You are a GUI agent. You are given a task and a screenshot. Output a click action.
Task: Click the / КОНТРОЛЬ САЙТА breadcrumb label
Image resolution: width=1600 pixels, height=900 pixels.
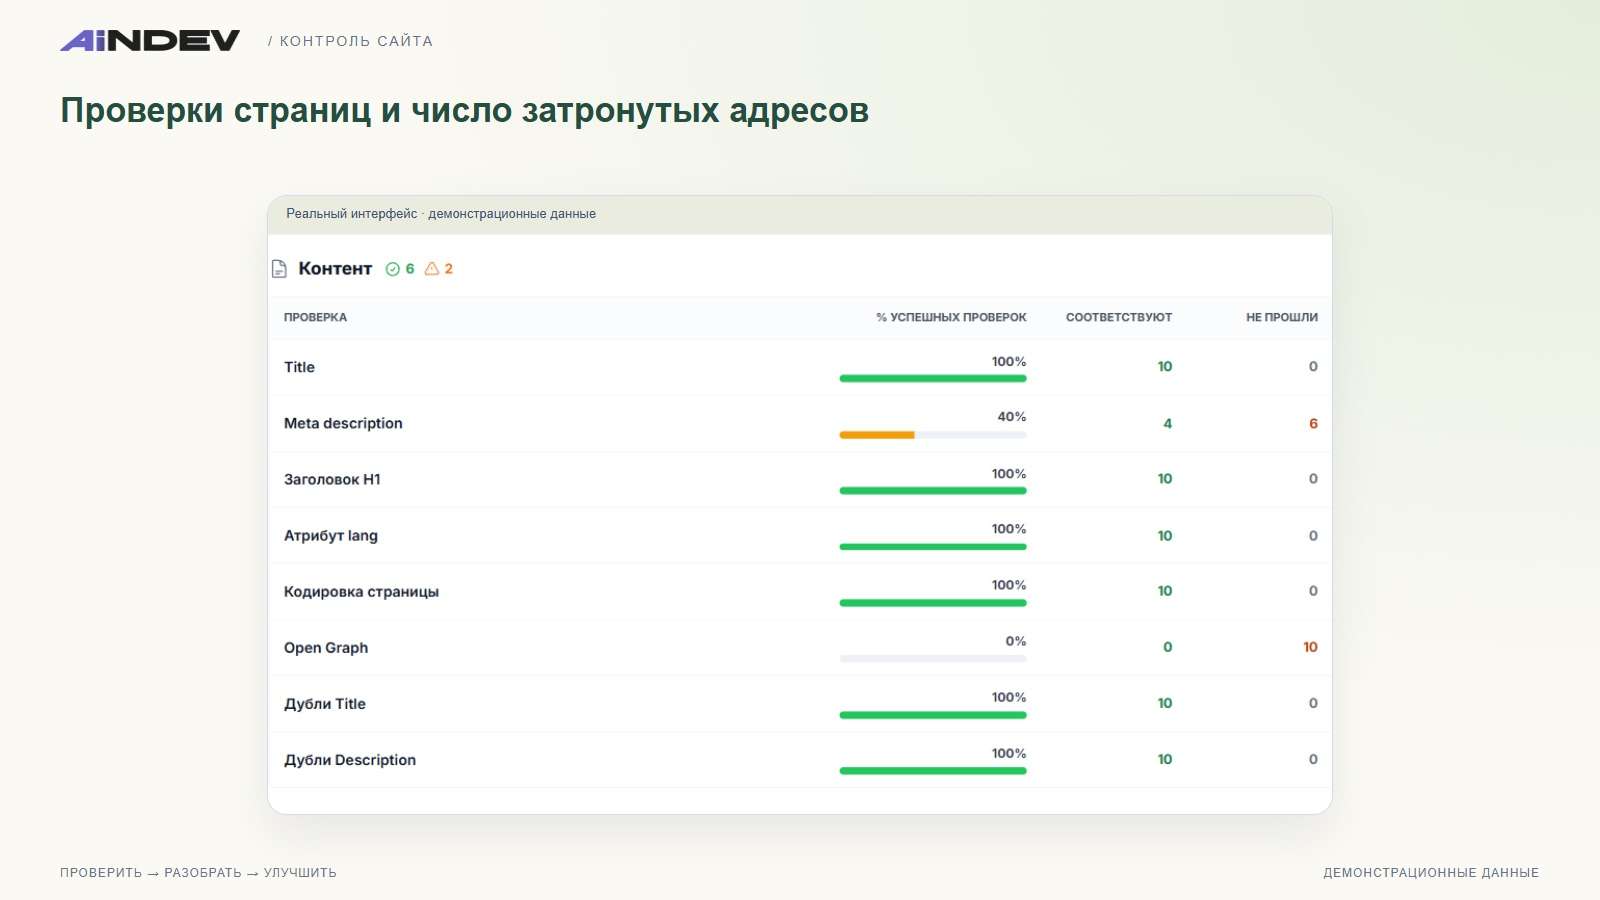[x=350, y=41]
